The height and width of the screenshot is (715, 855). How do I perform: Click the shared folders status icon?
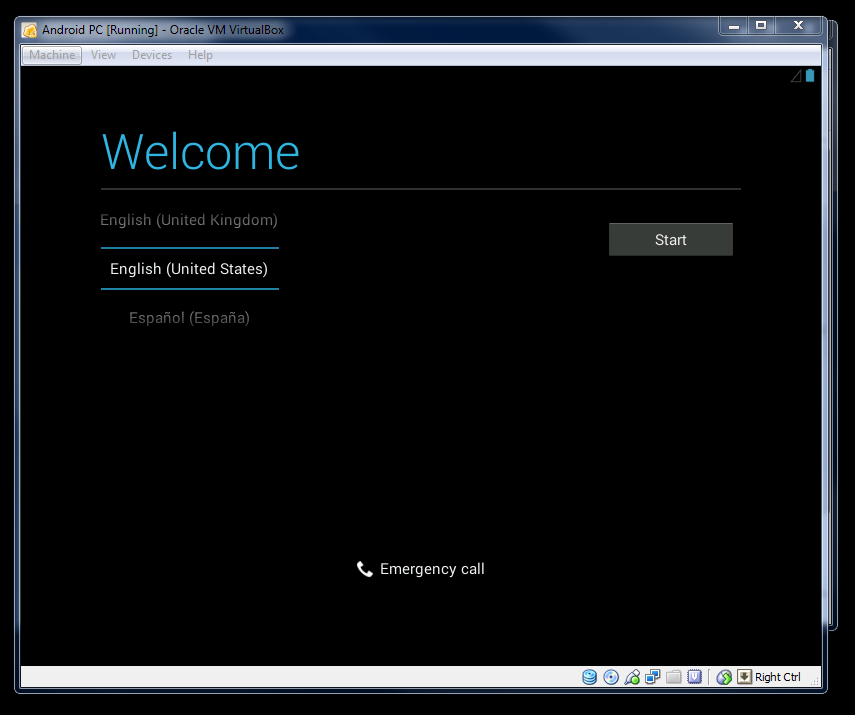pyautogui.click(x=673, y=677)
